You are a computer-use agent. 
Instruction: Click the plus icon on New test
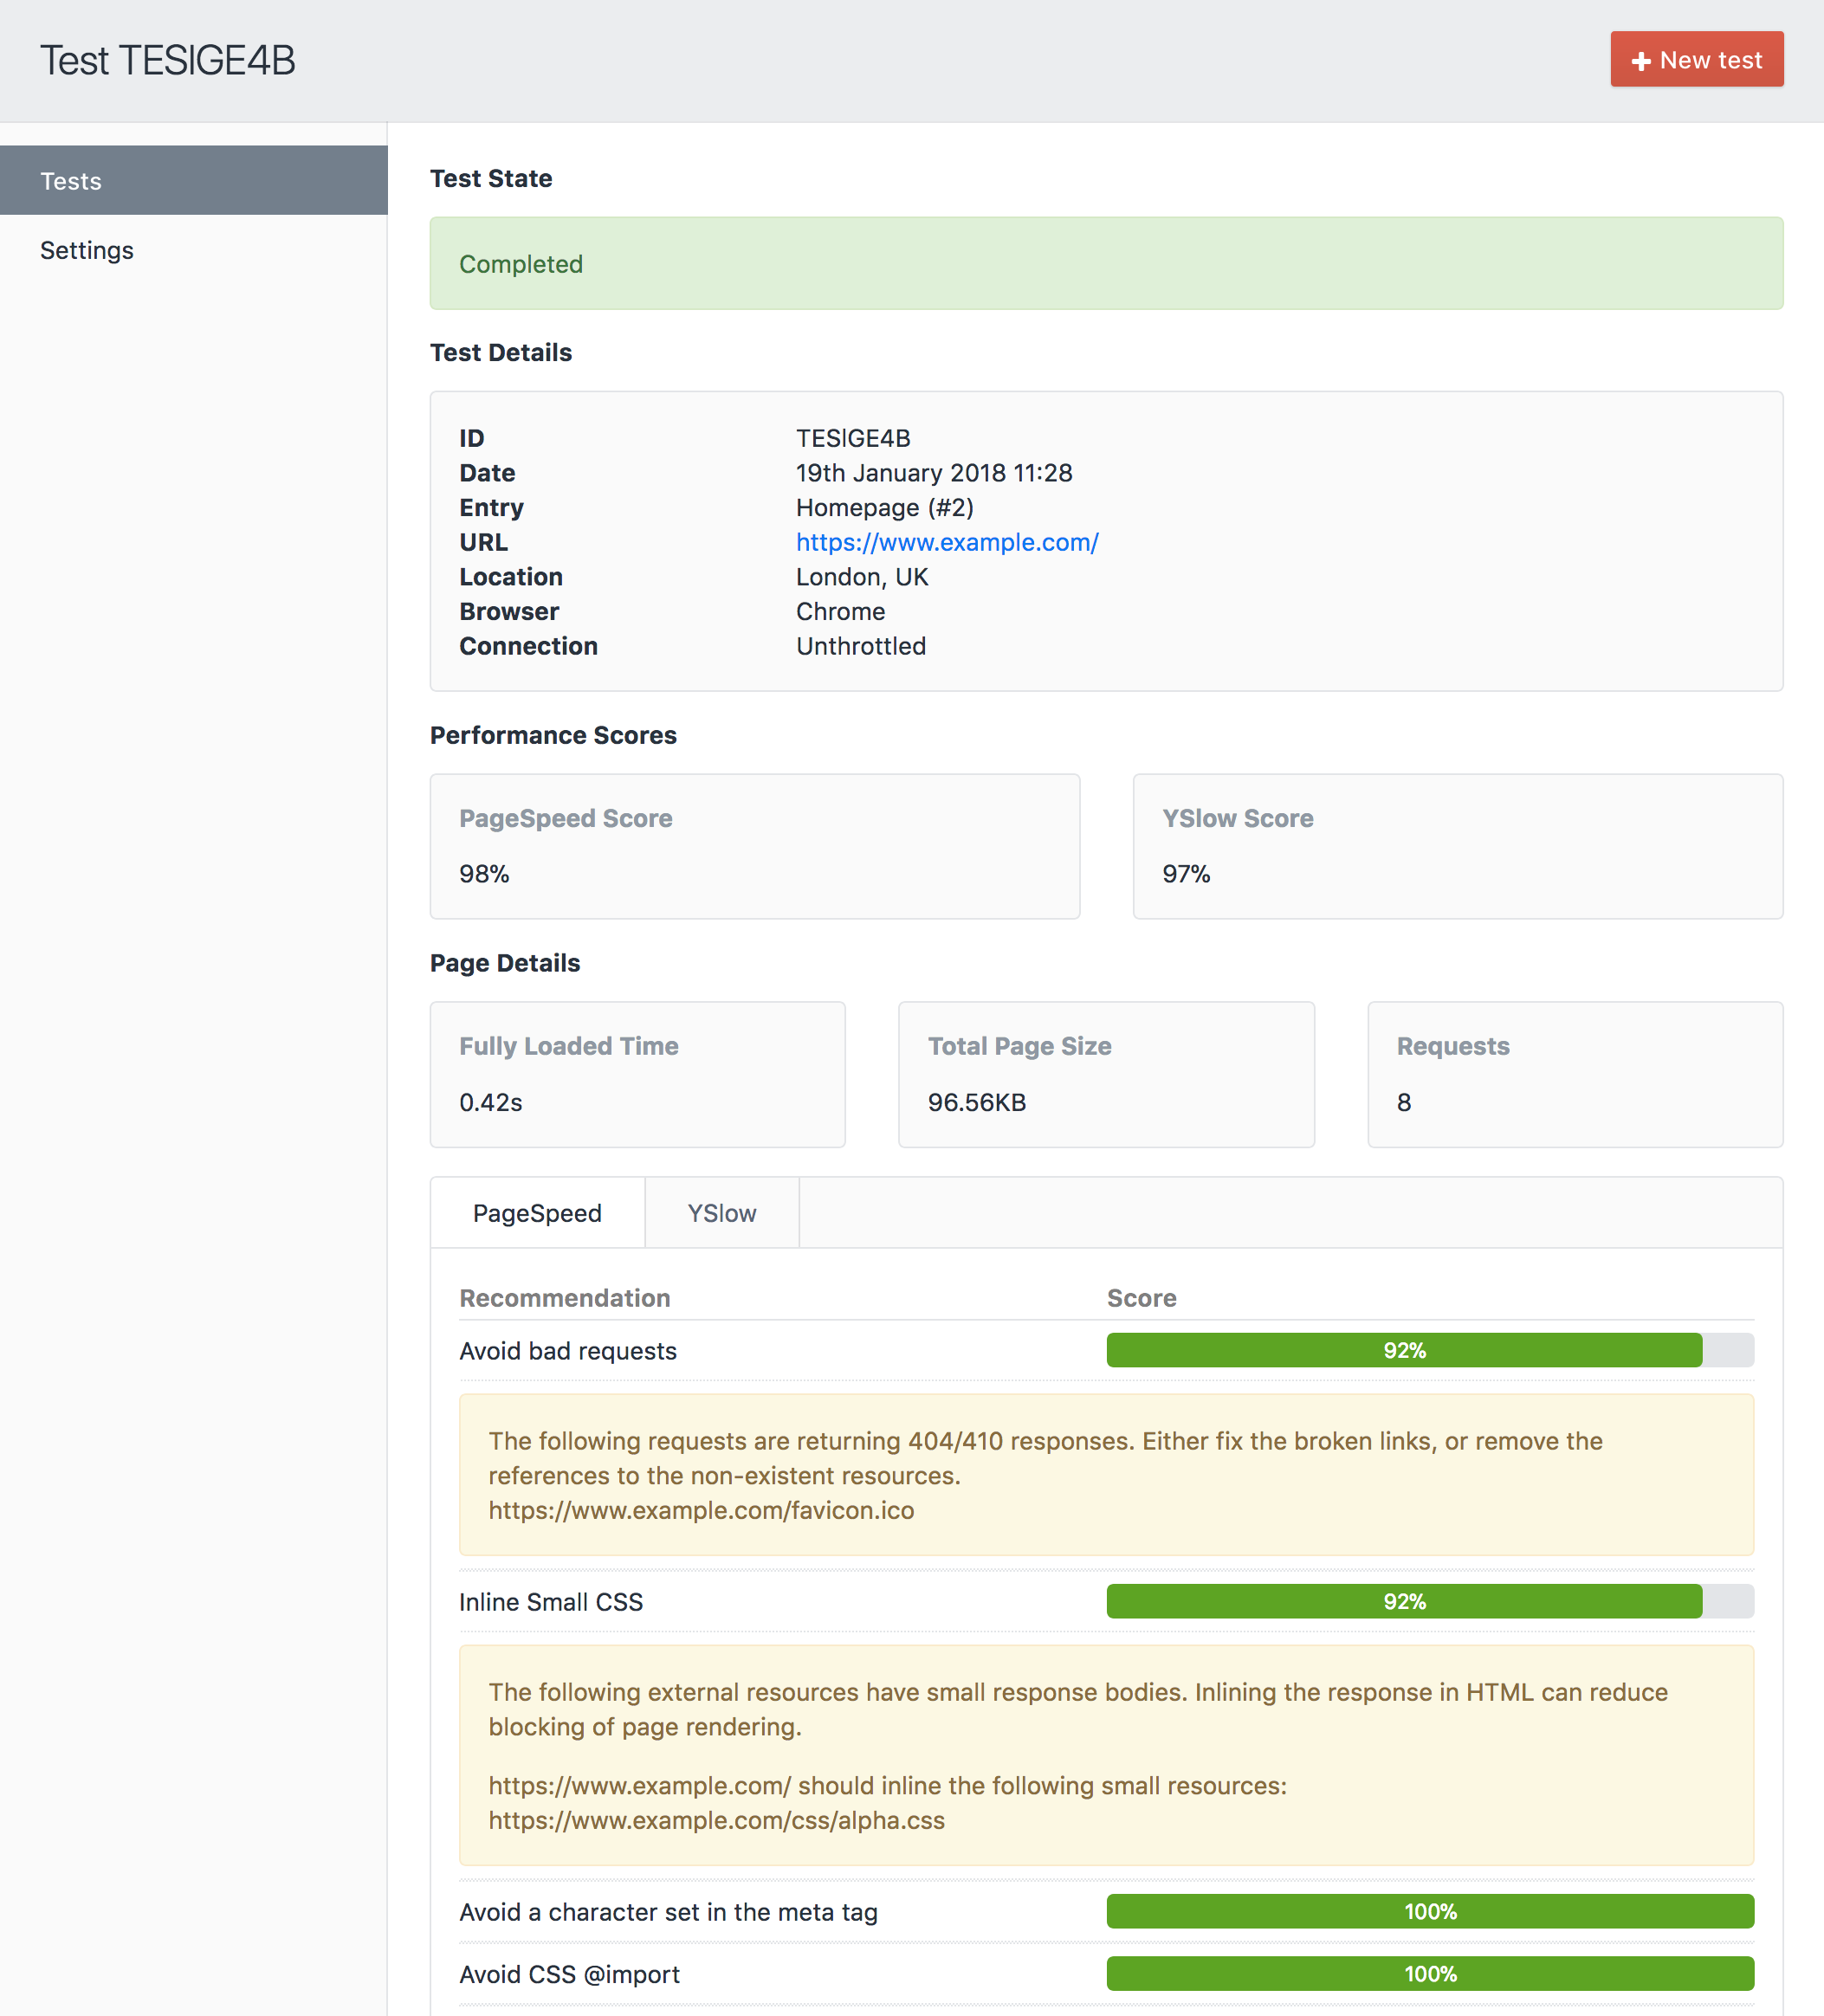point(1640,61)
